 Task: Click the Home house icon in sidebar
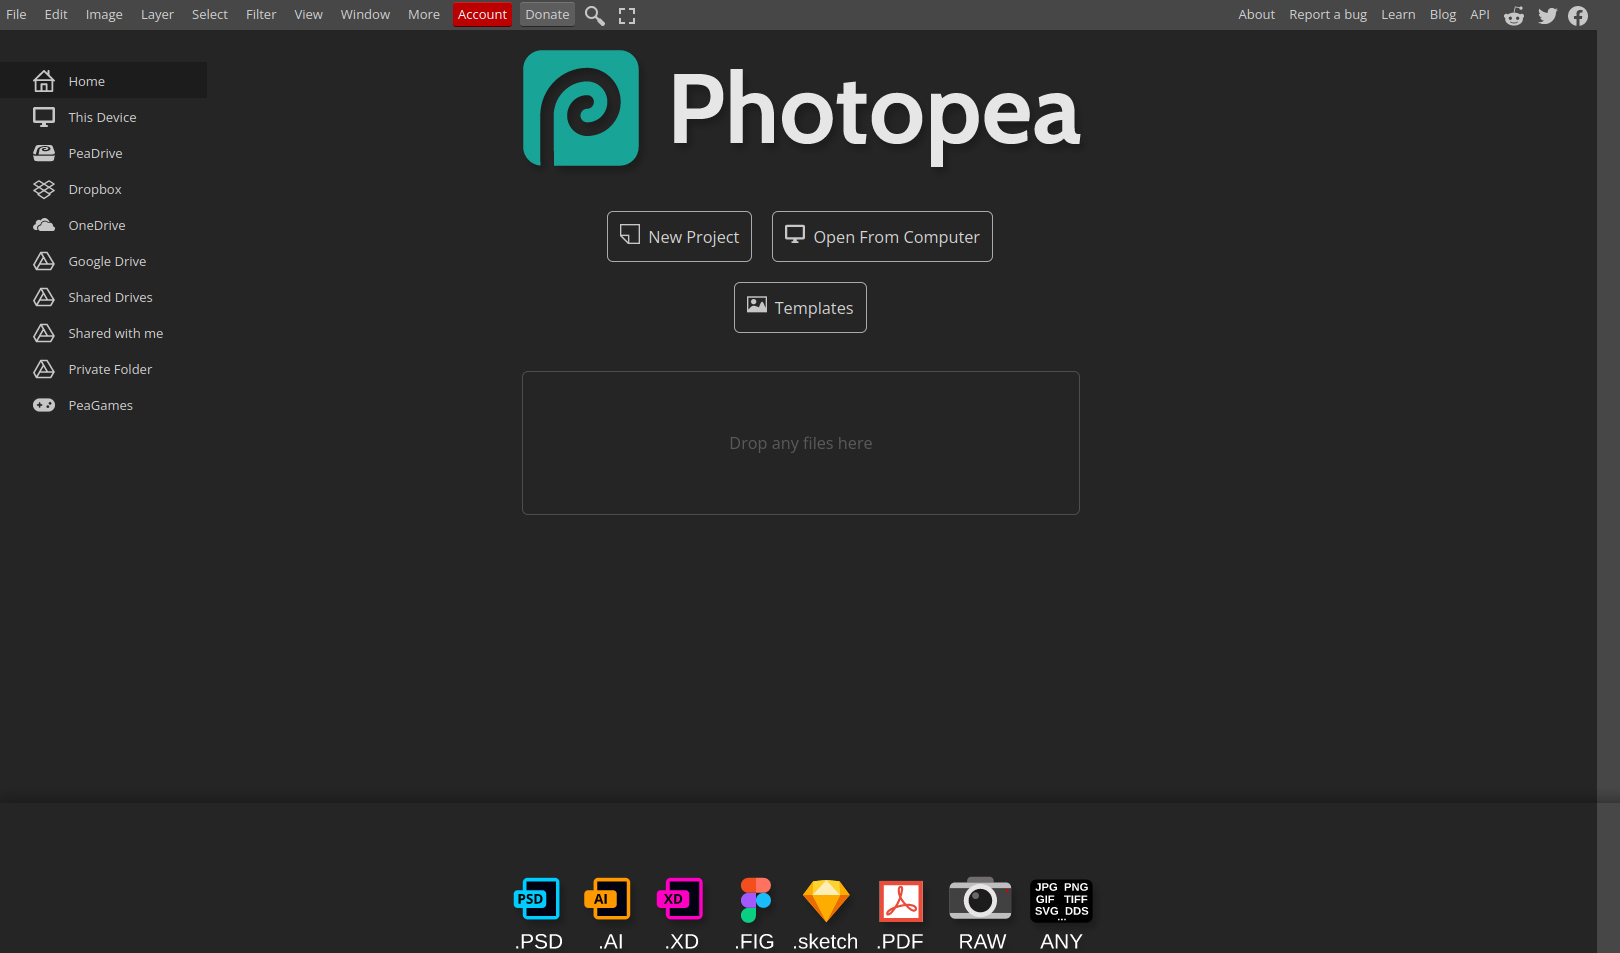point(44,81)
